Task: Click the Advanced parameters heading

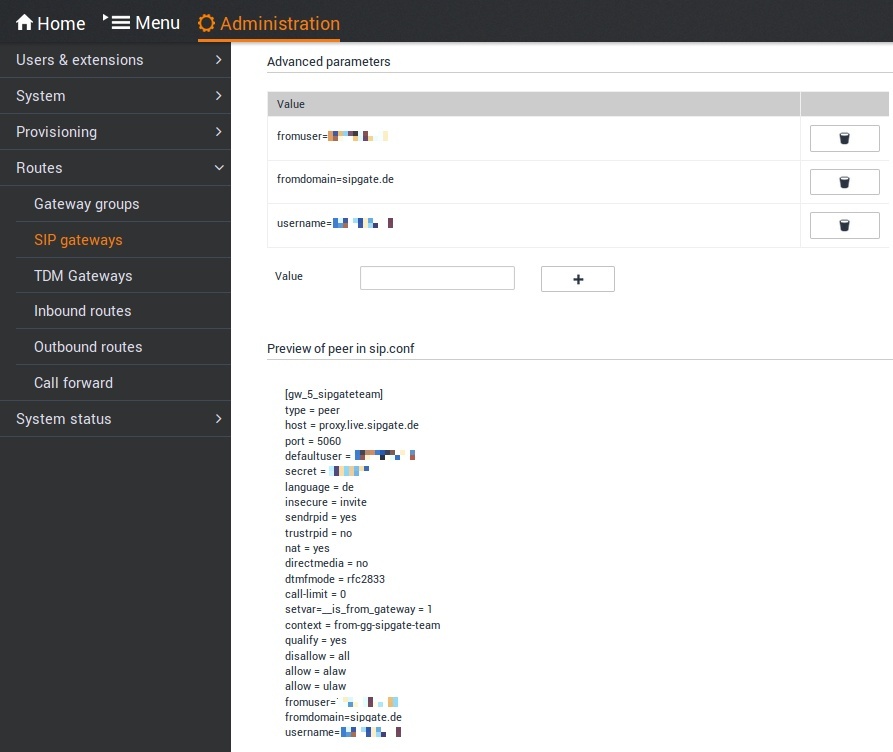Action: click(329, 62)
